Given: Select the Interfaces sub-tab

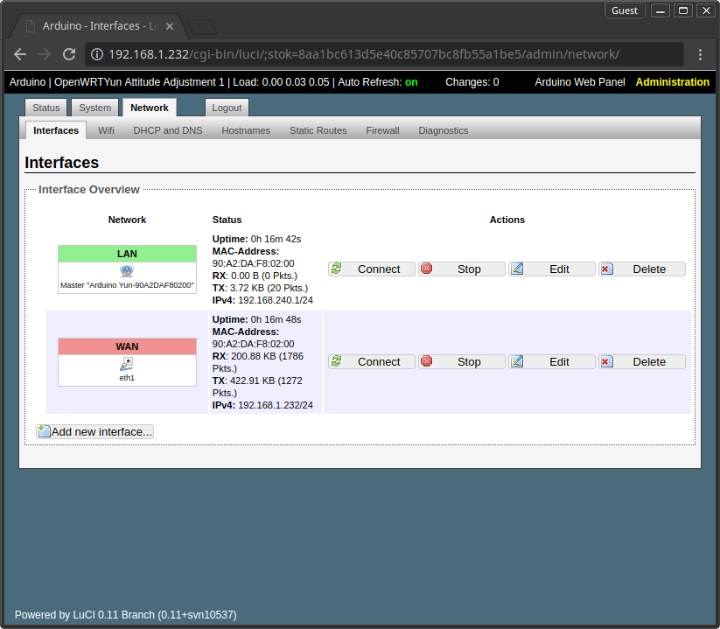Looking at the screenshot, I should tap(56, 130).
